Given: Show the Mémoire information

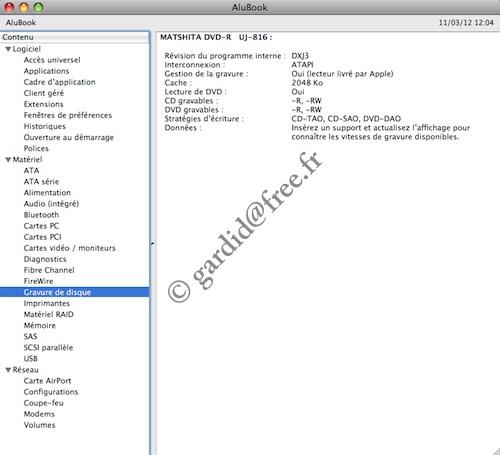Looking at the screenshot, I should click(40, 326).
